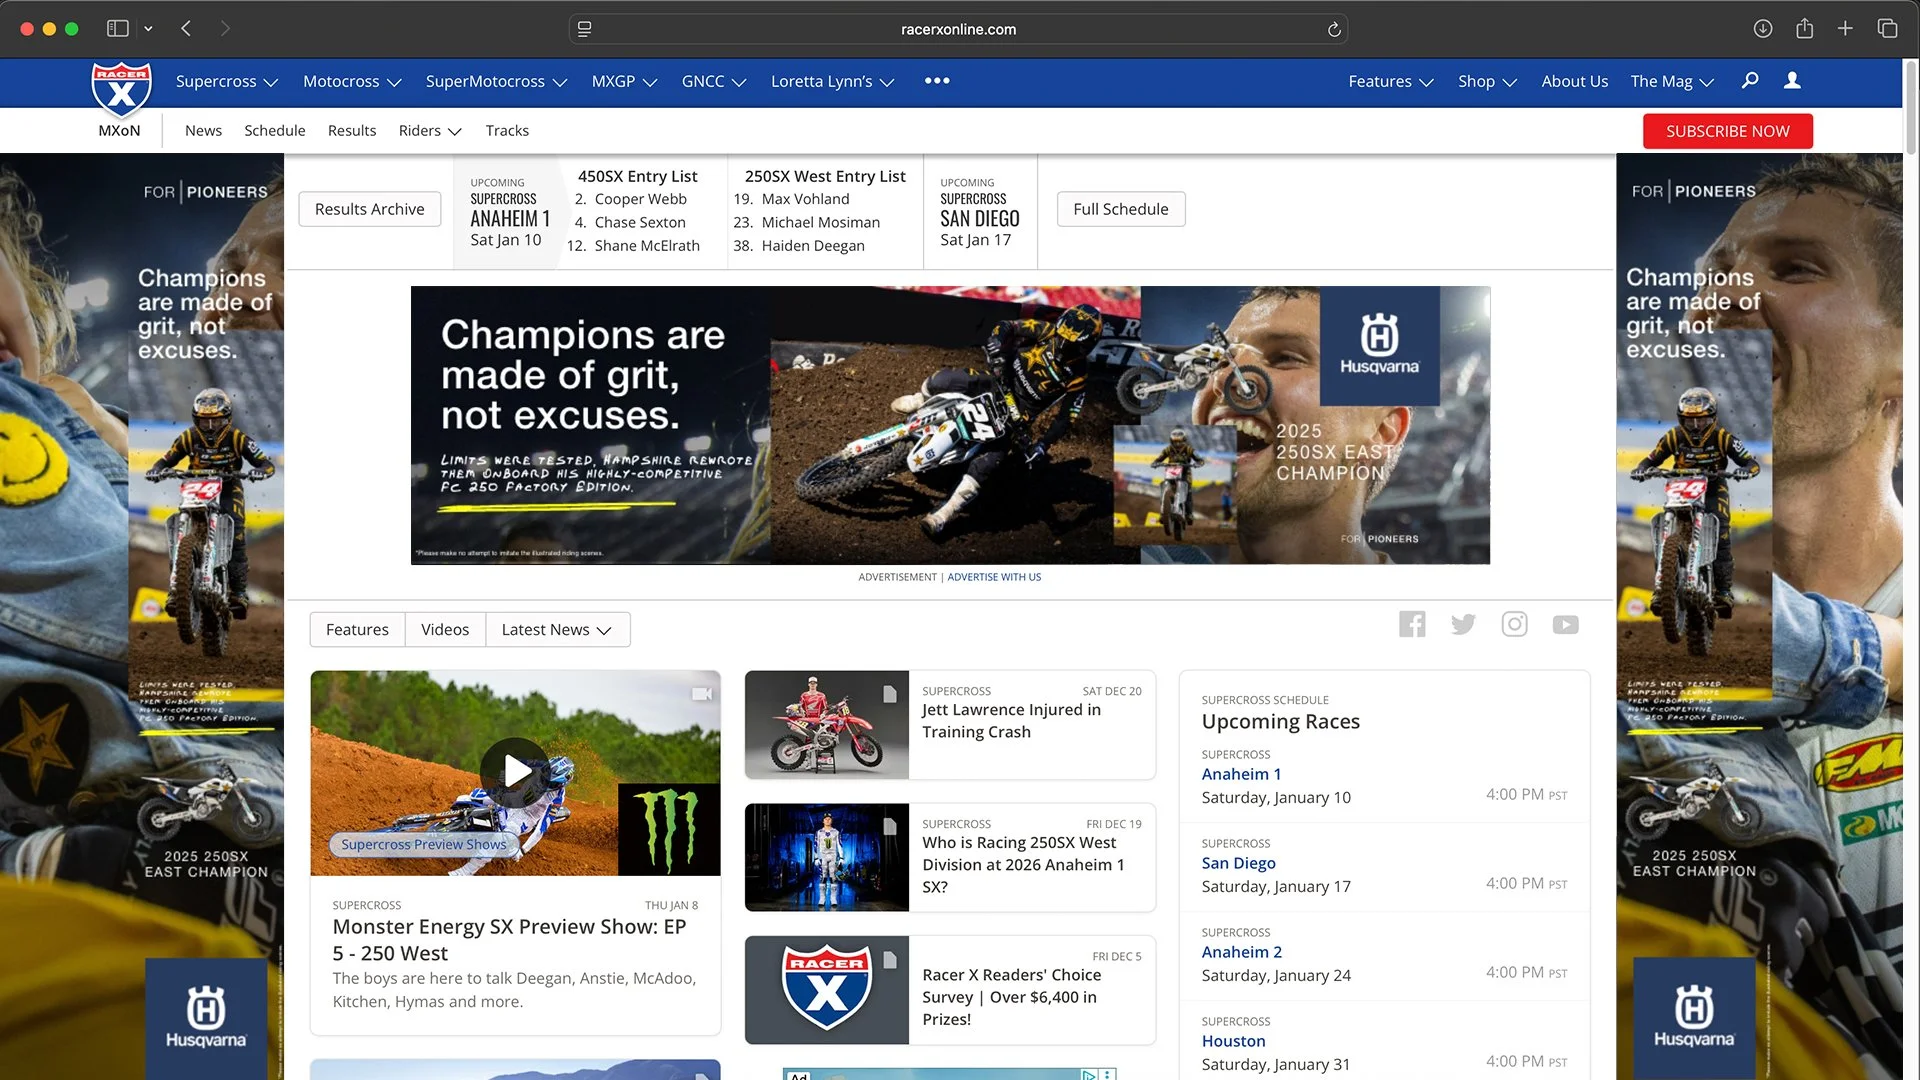Click the Racer X logo in header

point(121,90)
